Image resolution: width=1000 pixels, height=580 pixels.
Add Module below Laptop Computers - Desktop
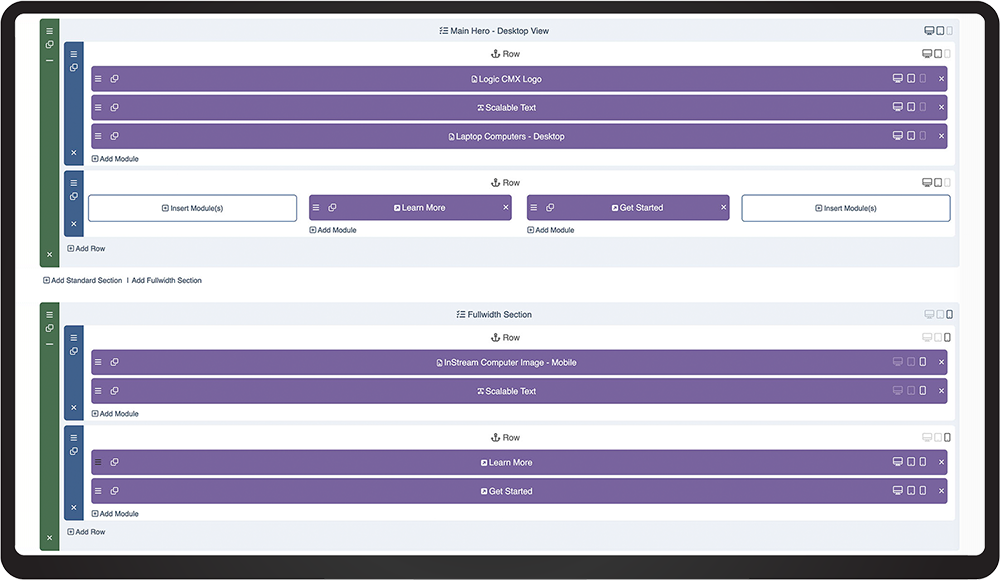tap(115, 159)
